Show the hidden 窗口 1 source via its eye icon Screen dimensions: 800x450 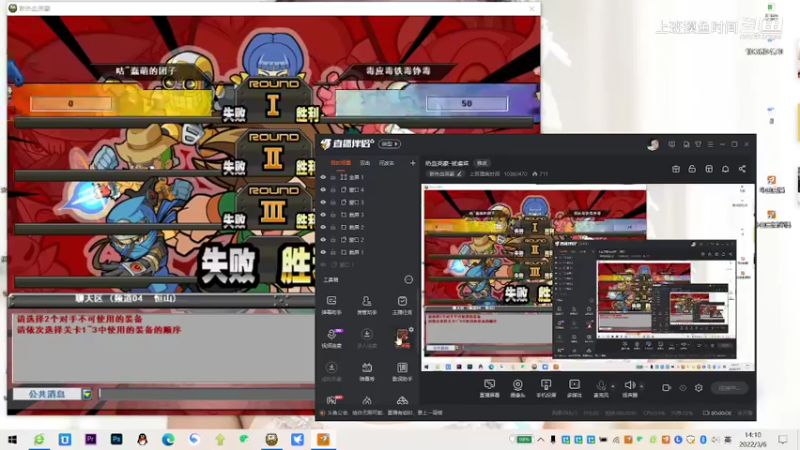click(323, 264)
